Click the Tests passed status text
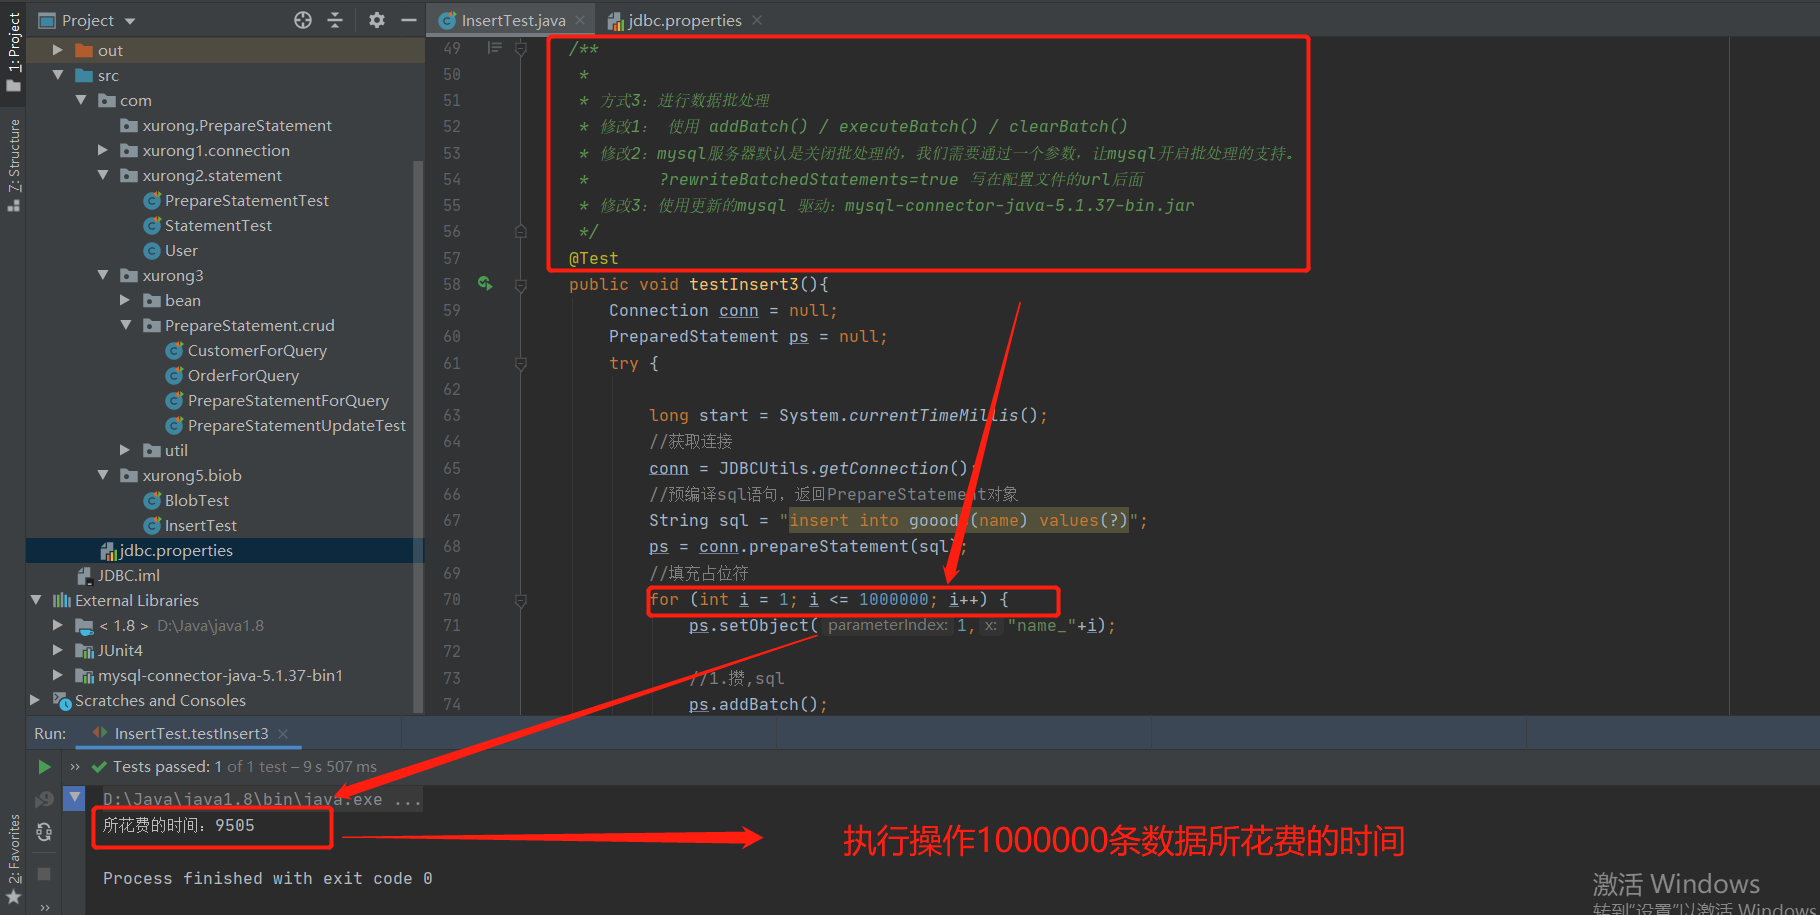Image resolution: width=1820 pixels, height=915 pixels. pyautogui.click(x=244, y=767)
